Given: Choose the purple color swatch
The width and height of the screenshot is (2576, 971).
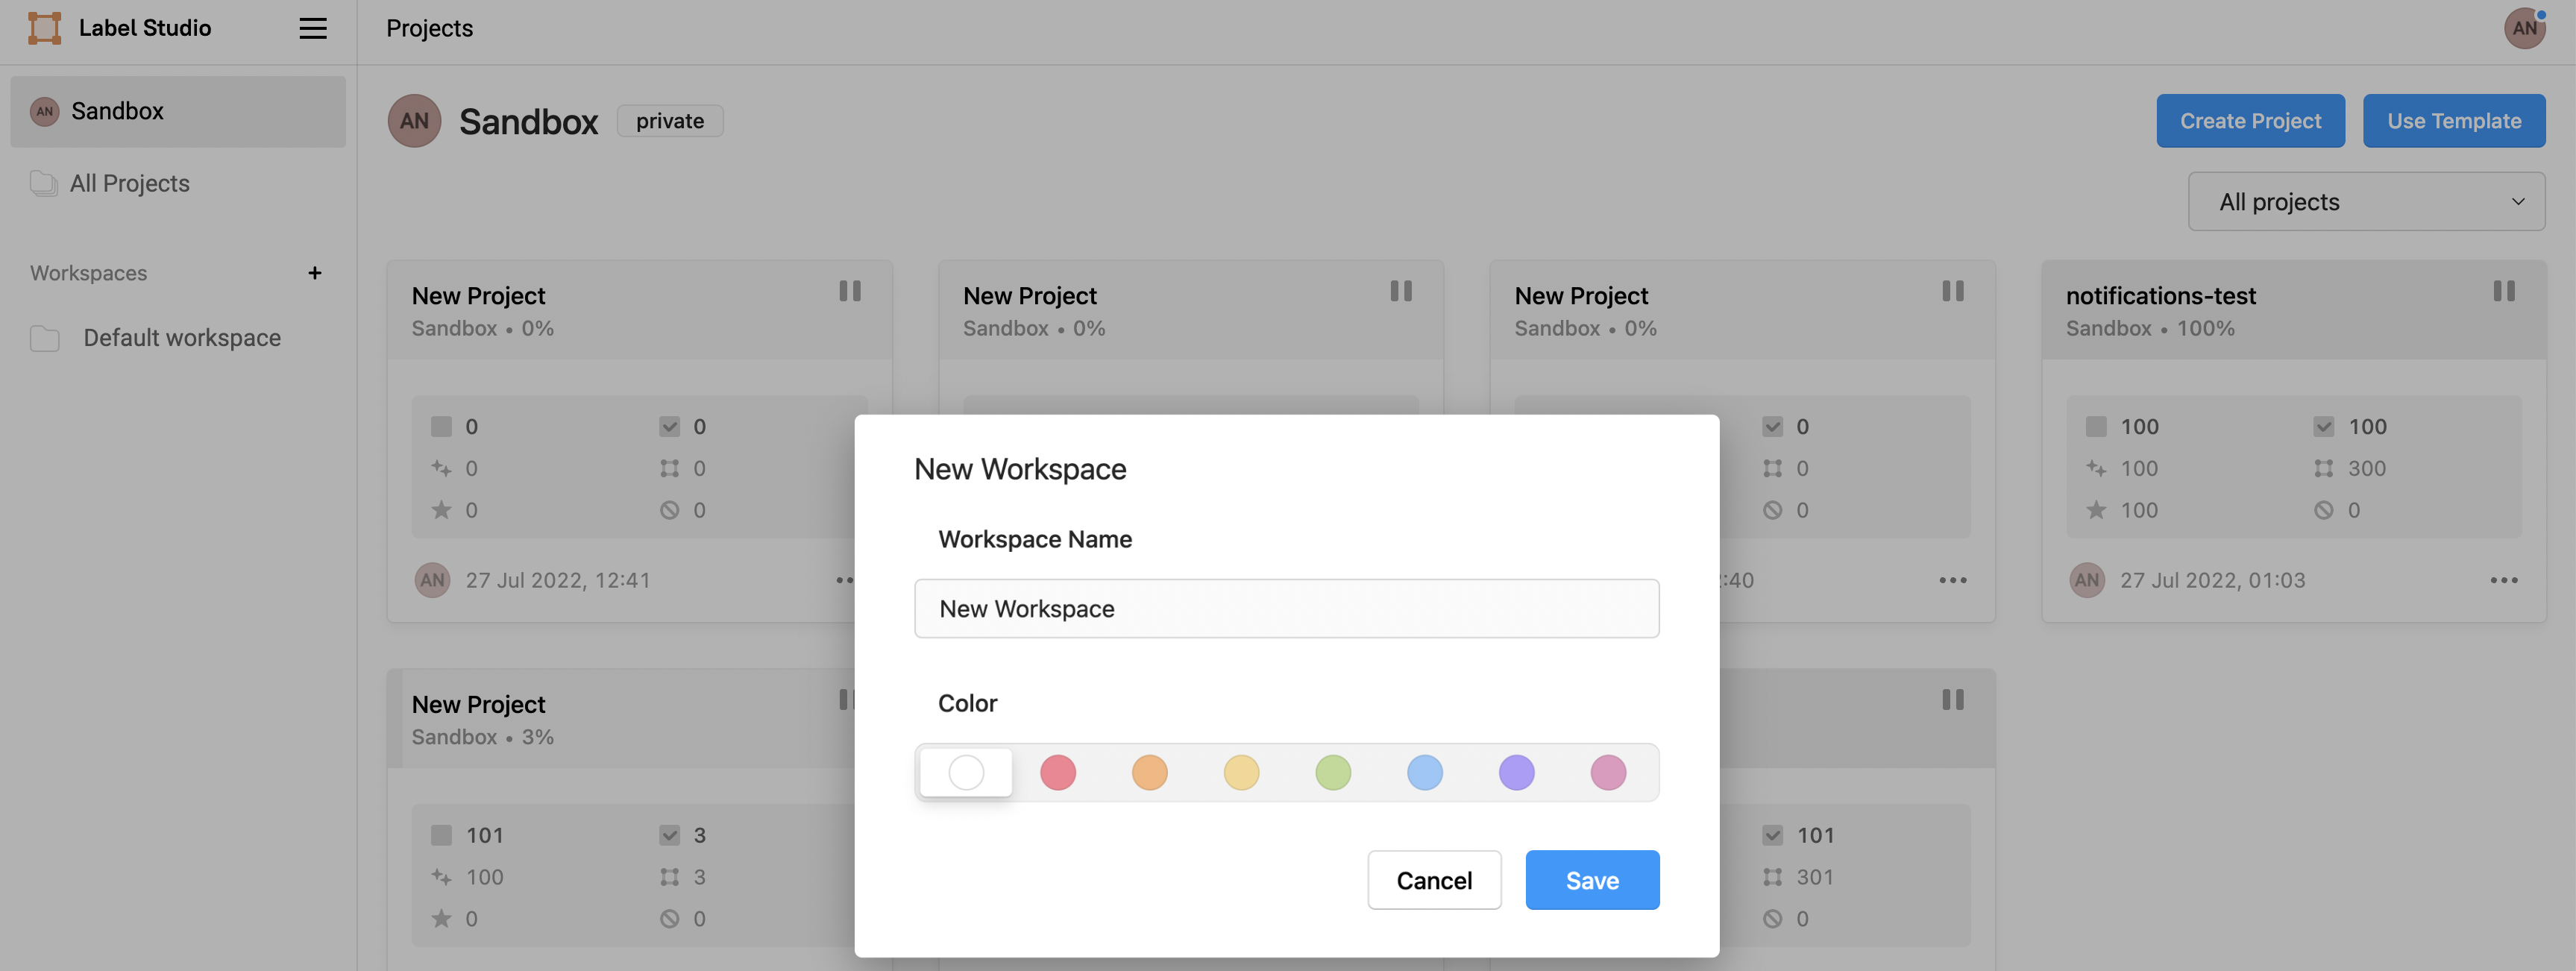Looking at the screenshot, I should 1516,772.
